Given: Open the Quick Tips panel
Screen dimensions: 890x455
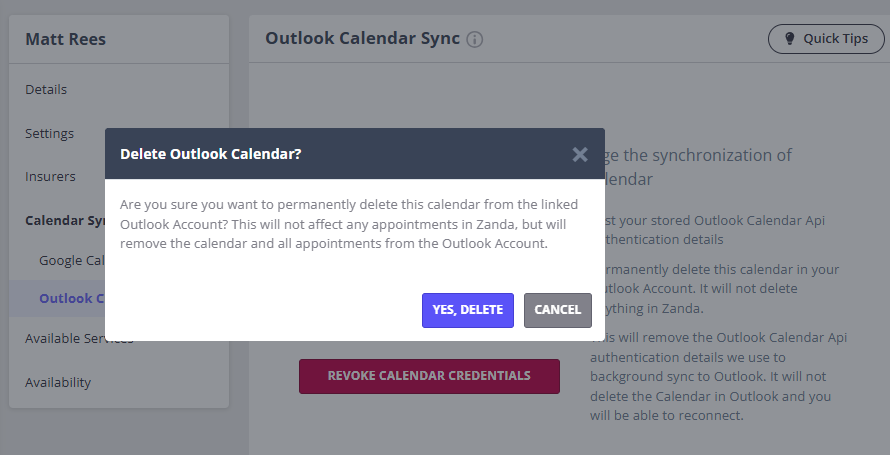Looking at the screenshot, I should coord(826,39).
